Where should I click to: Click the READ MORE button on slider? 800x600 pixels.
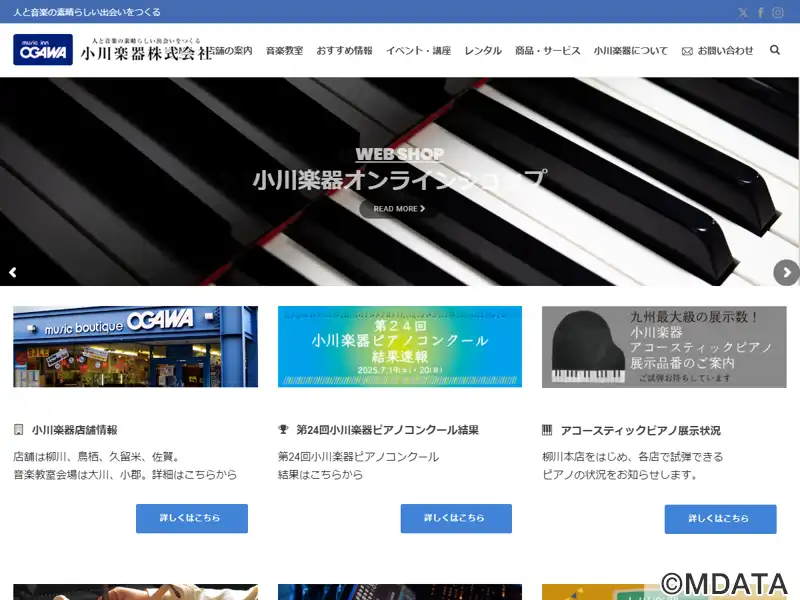click(399, 209)
